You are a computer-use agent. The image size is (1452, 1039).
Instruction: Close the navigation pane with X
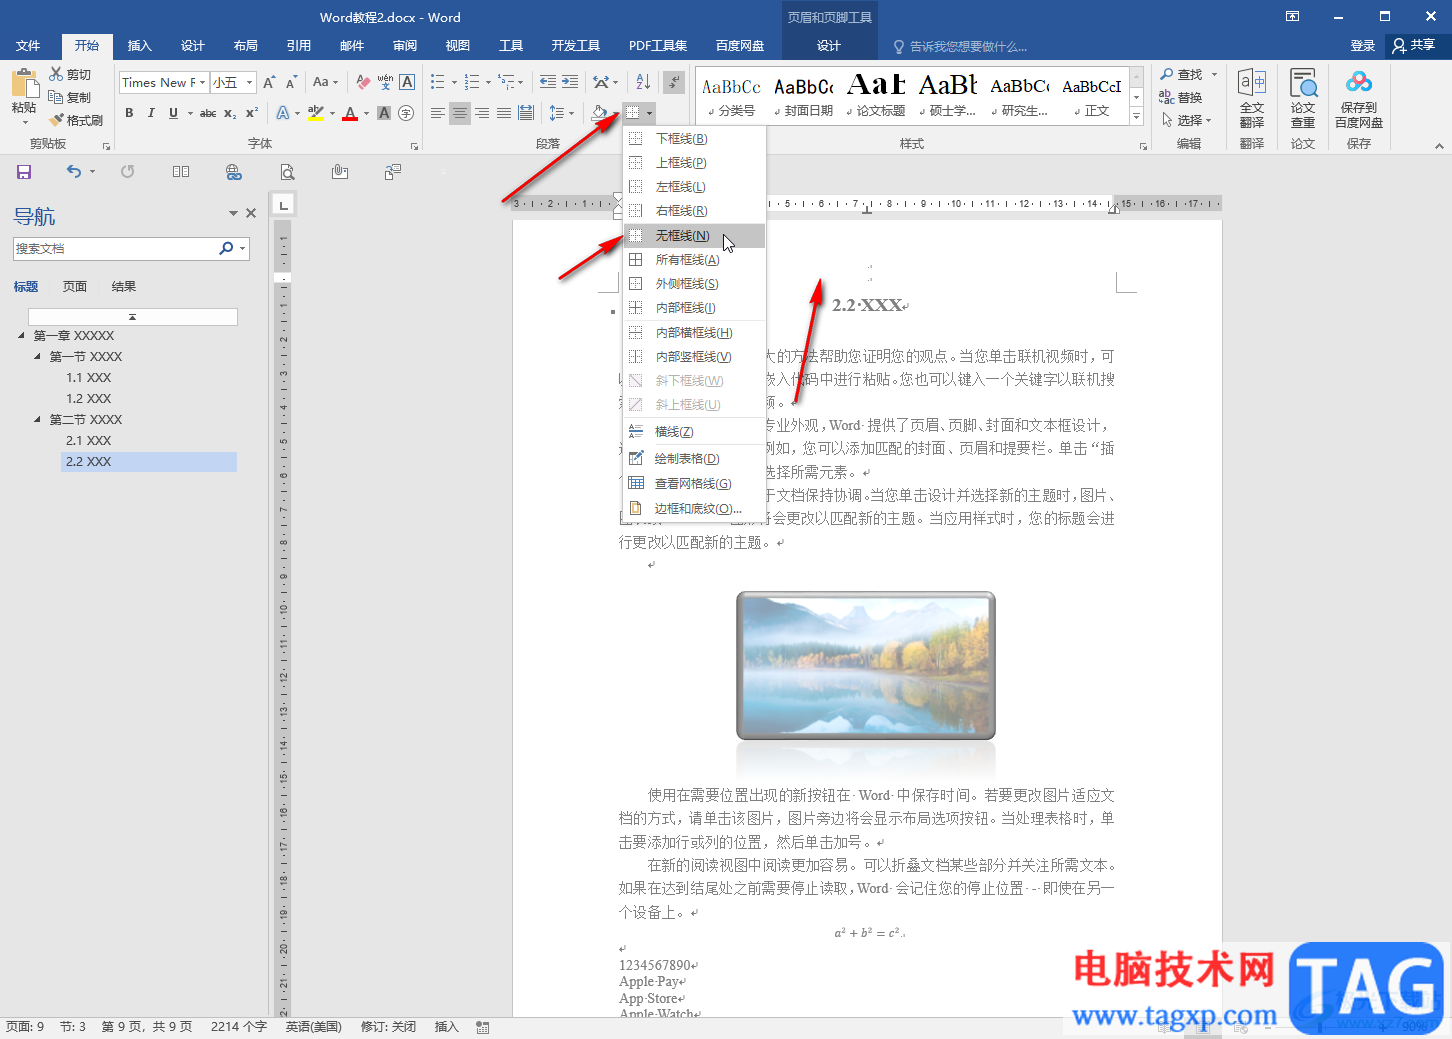tap(251, 213)
